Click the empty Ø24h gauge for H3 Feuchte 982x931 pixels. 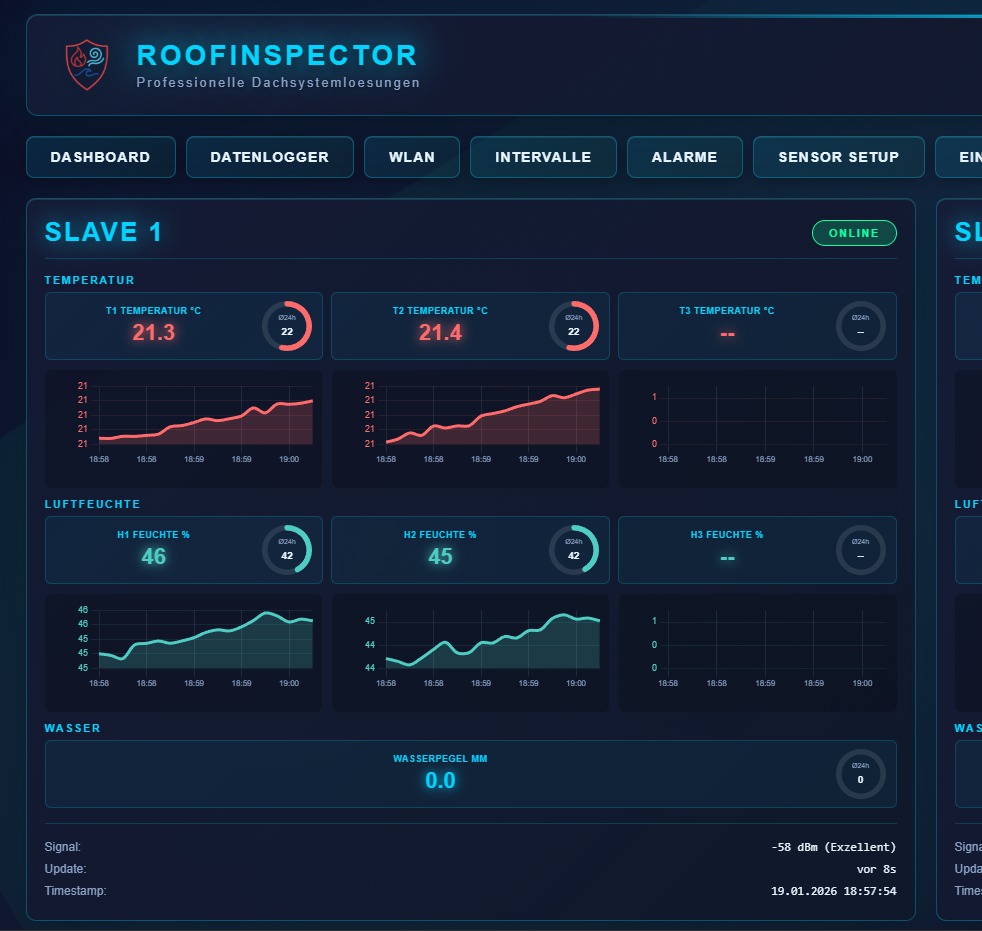[x=860, y=550]
